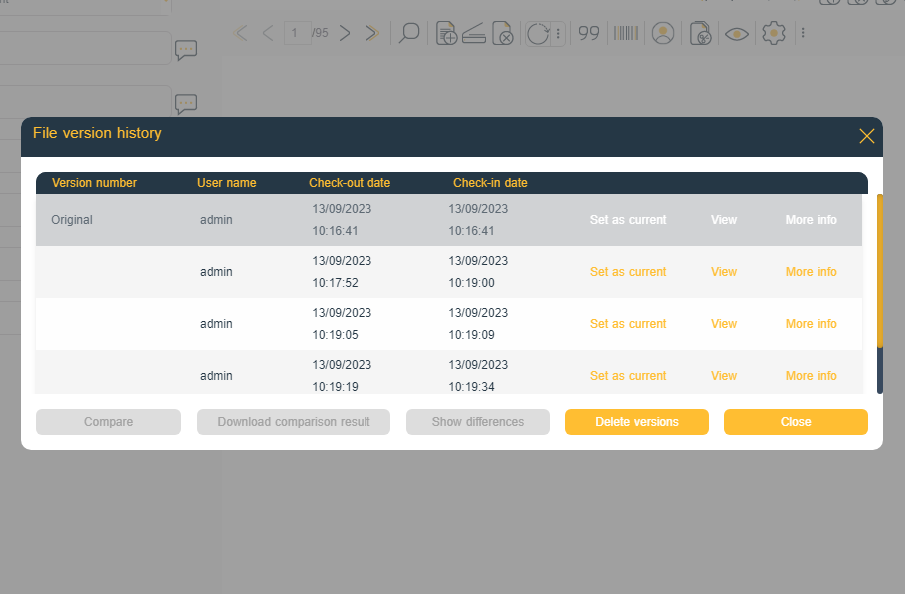View the Original file version

(x=723, y=220)
